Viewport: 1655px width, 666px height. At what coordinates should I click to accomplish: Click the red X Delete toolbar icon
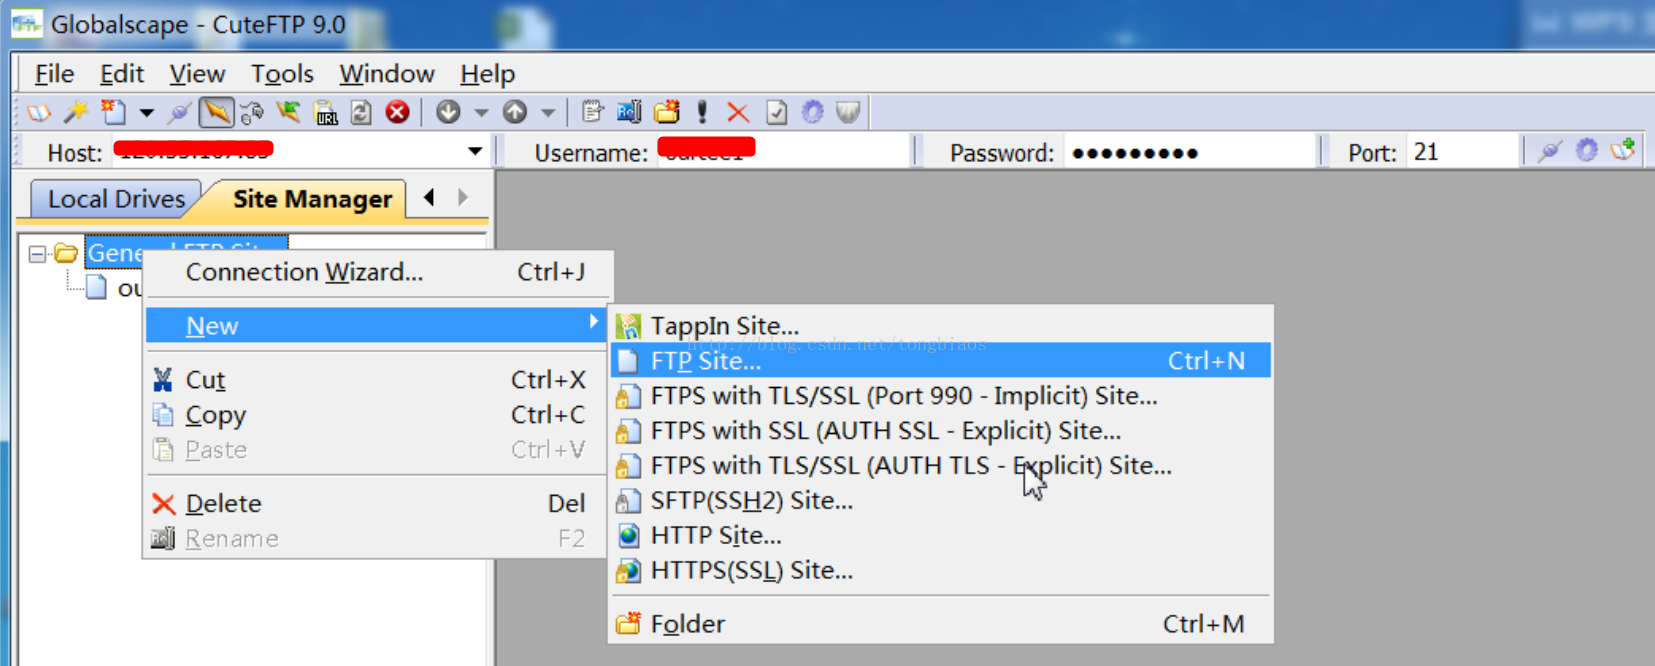coord(738,113)
